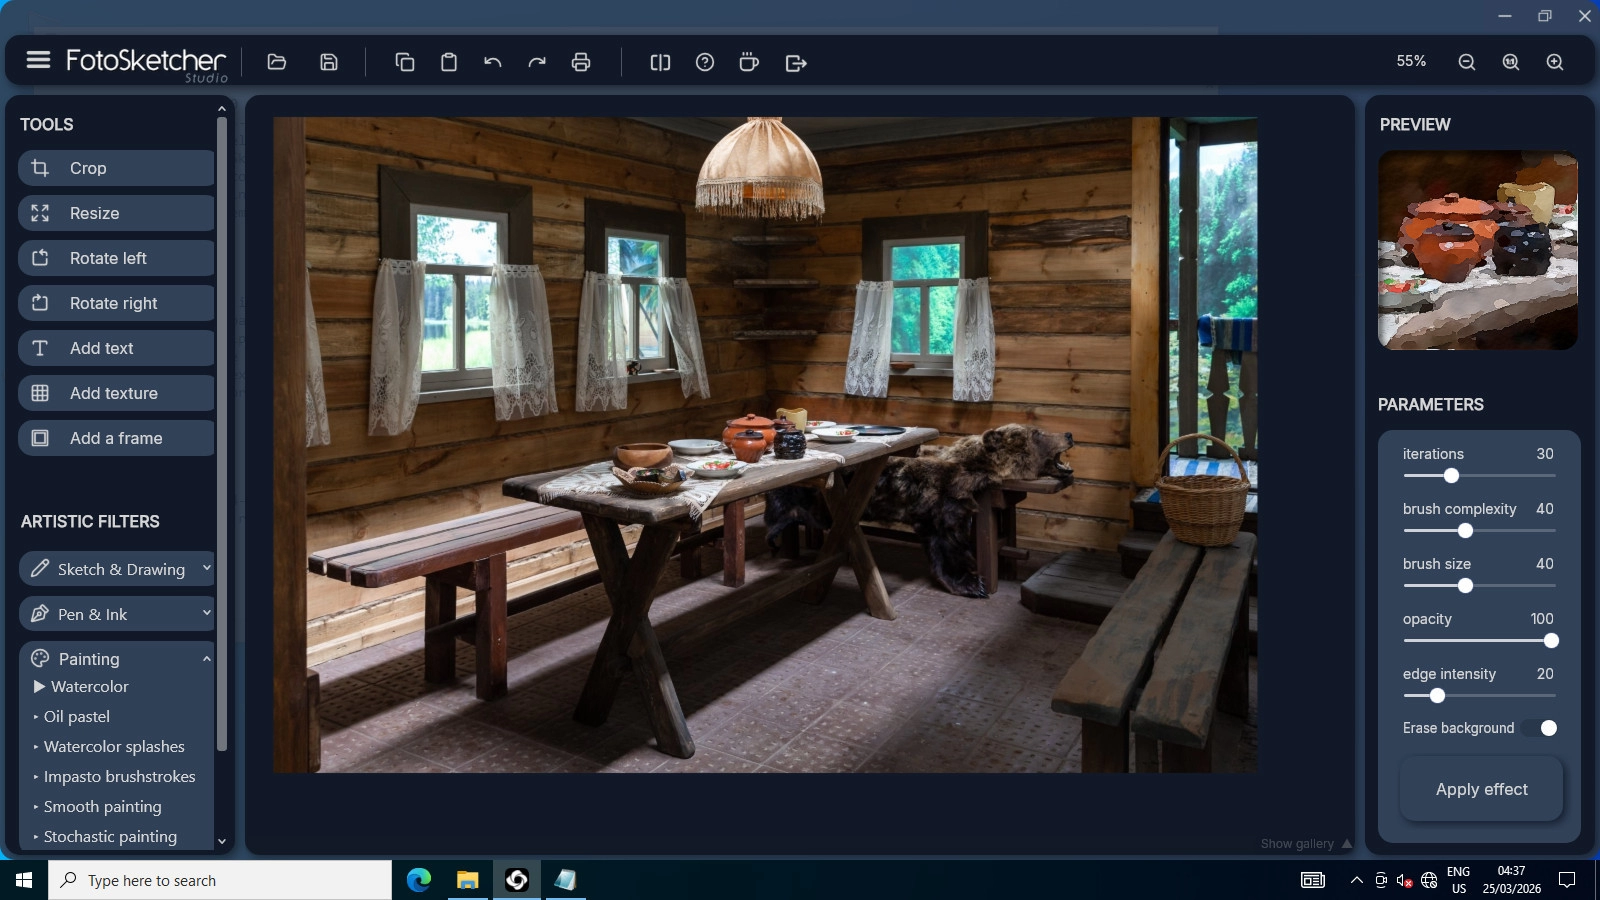Click the paste clipboard icon
The width and height of the screenshot is (1600, 900).
coord(449,62)
